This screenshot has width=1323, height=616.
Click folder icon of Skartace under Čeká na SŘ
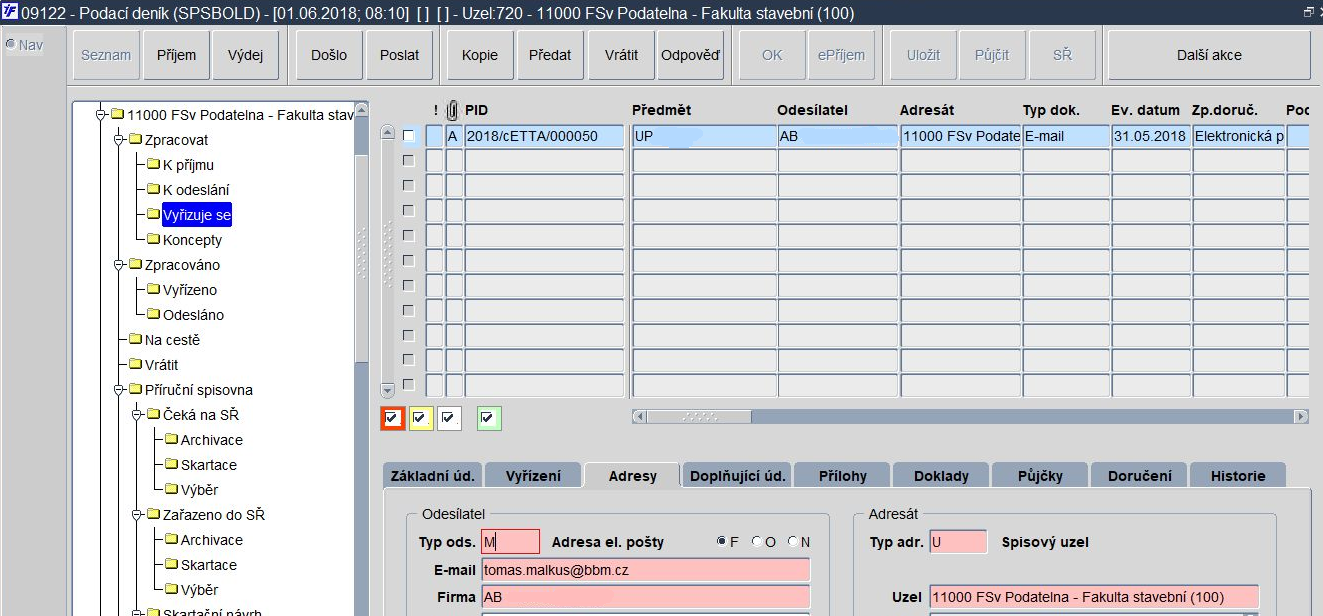tap(171, 464)
